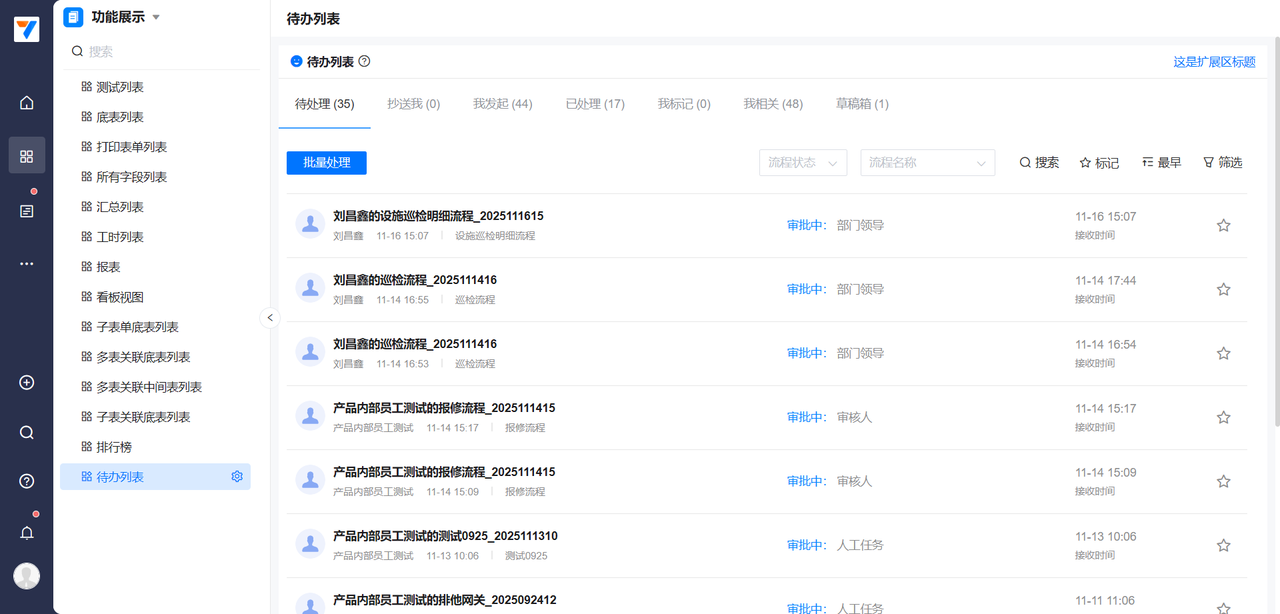Expand the 功能展示 app dropdown arrow
The width and height of the screenshot is (1280, 614).
click(156, 18)
